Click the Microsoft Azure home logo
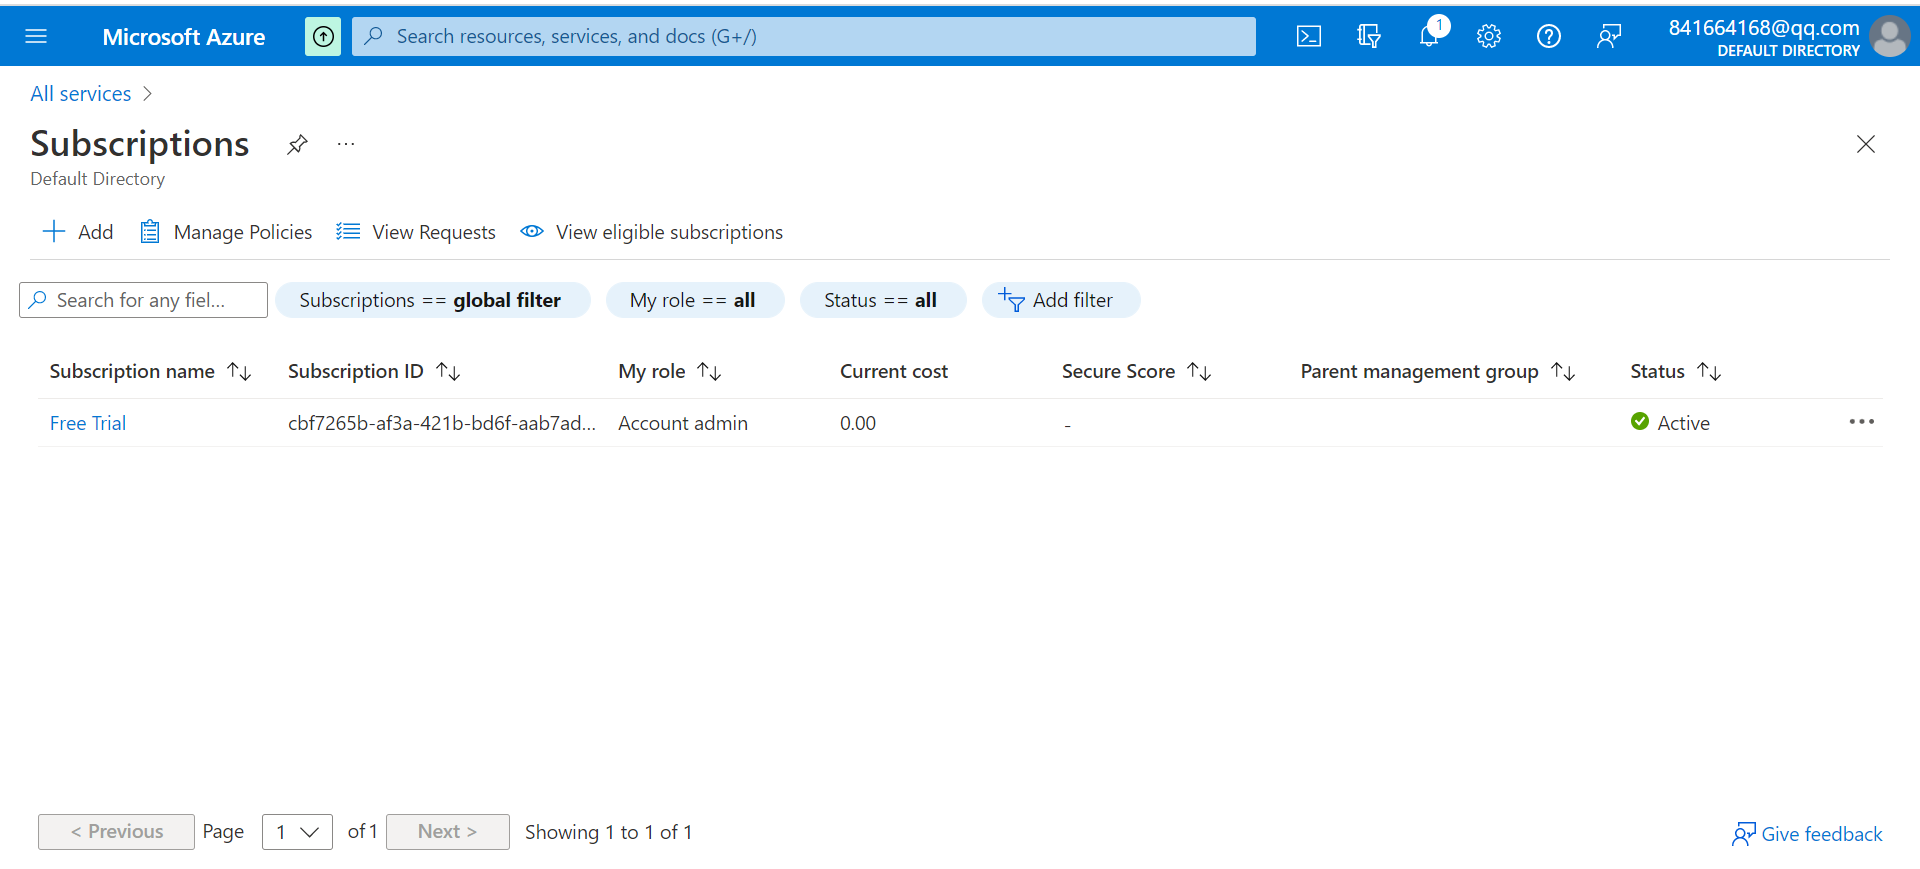This screenshot has height=869, width=1920. (x=184, y=37)
